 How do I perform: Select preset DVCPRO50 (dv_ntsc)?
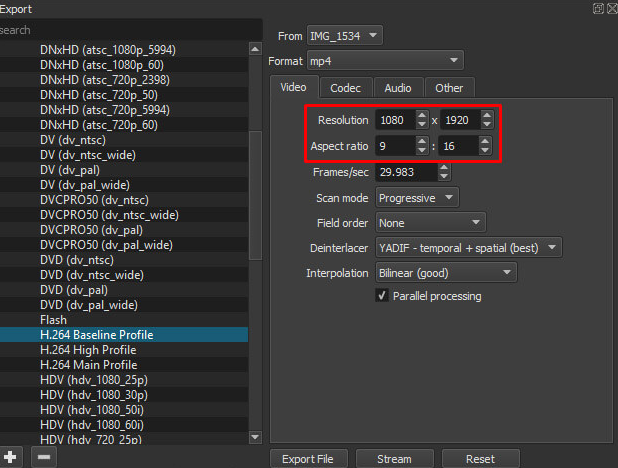pyautogui.click(x=124, y=200)
